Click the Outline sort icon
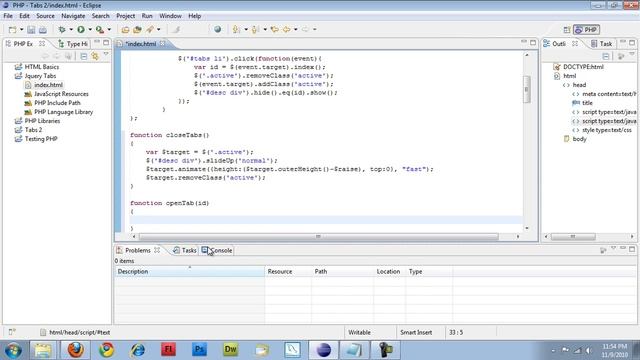 [x=621, y=56]
